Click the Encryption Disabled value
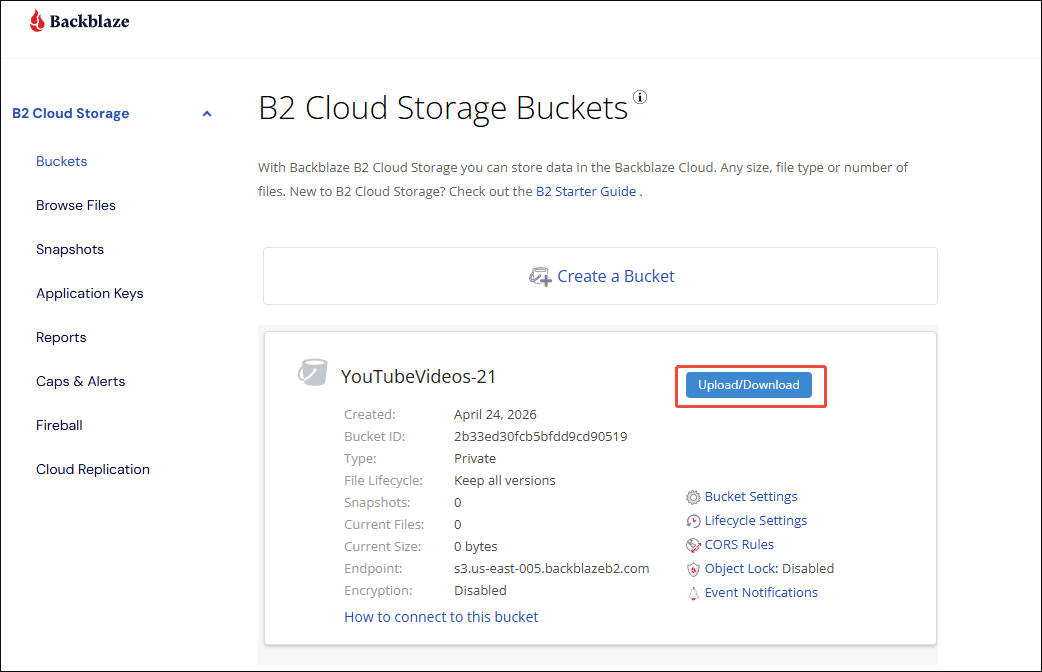 [x=480, y=590]
